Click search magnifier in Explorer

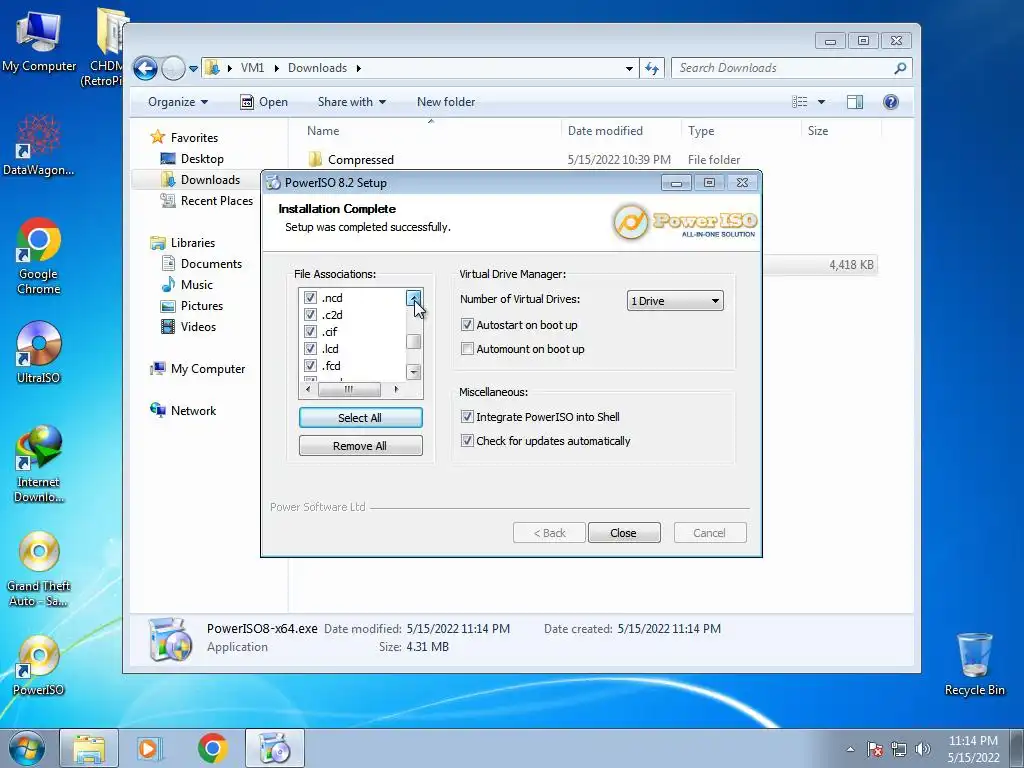point(900,68)
